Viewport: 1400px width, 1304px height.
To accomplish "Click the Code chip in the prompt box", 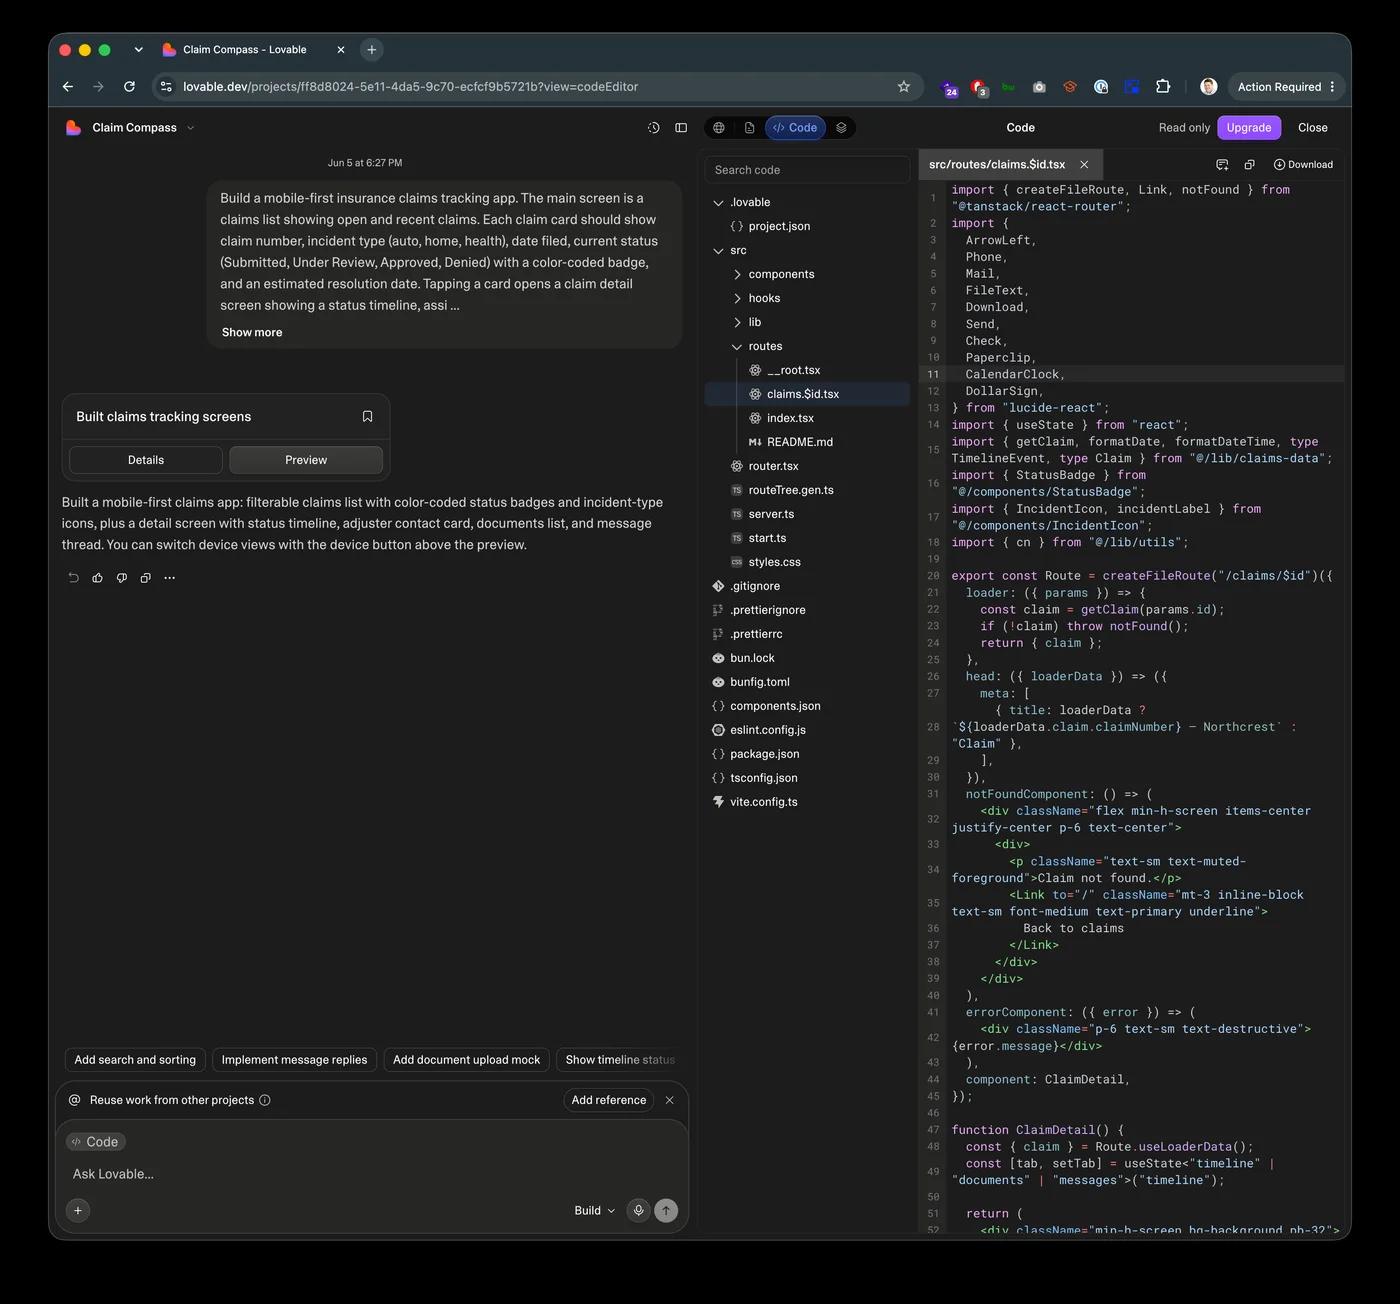I will [x=95, y=1142].
